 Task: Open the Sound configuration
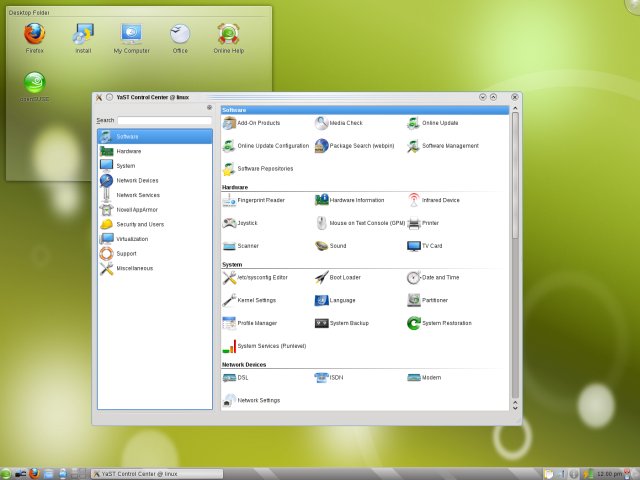coord(337,246)
